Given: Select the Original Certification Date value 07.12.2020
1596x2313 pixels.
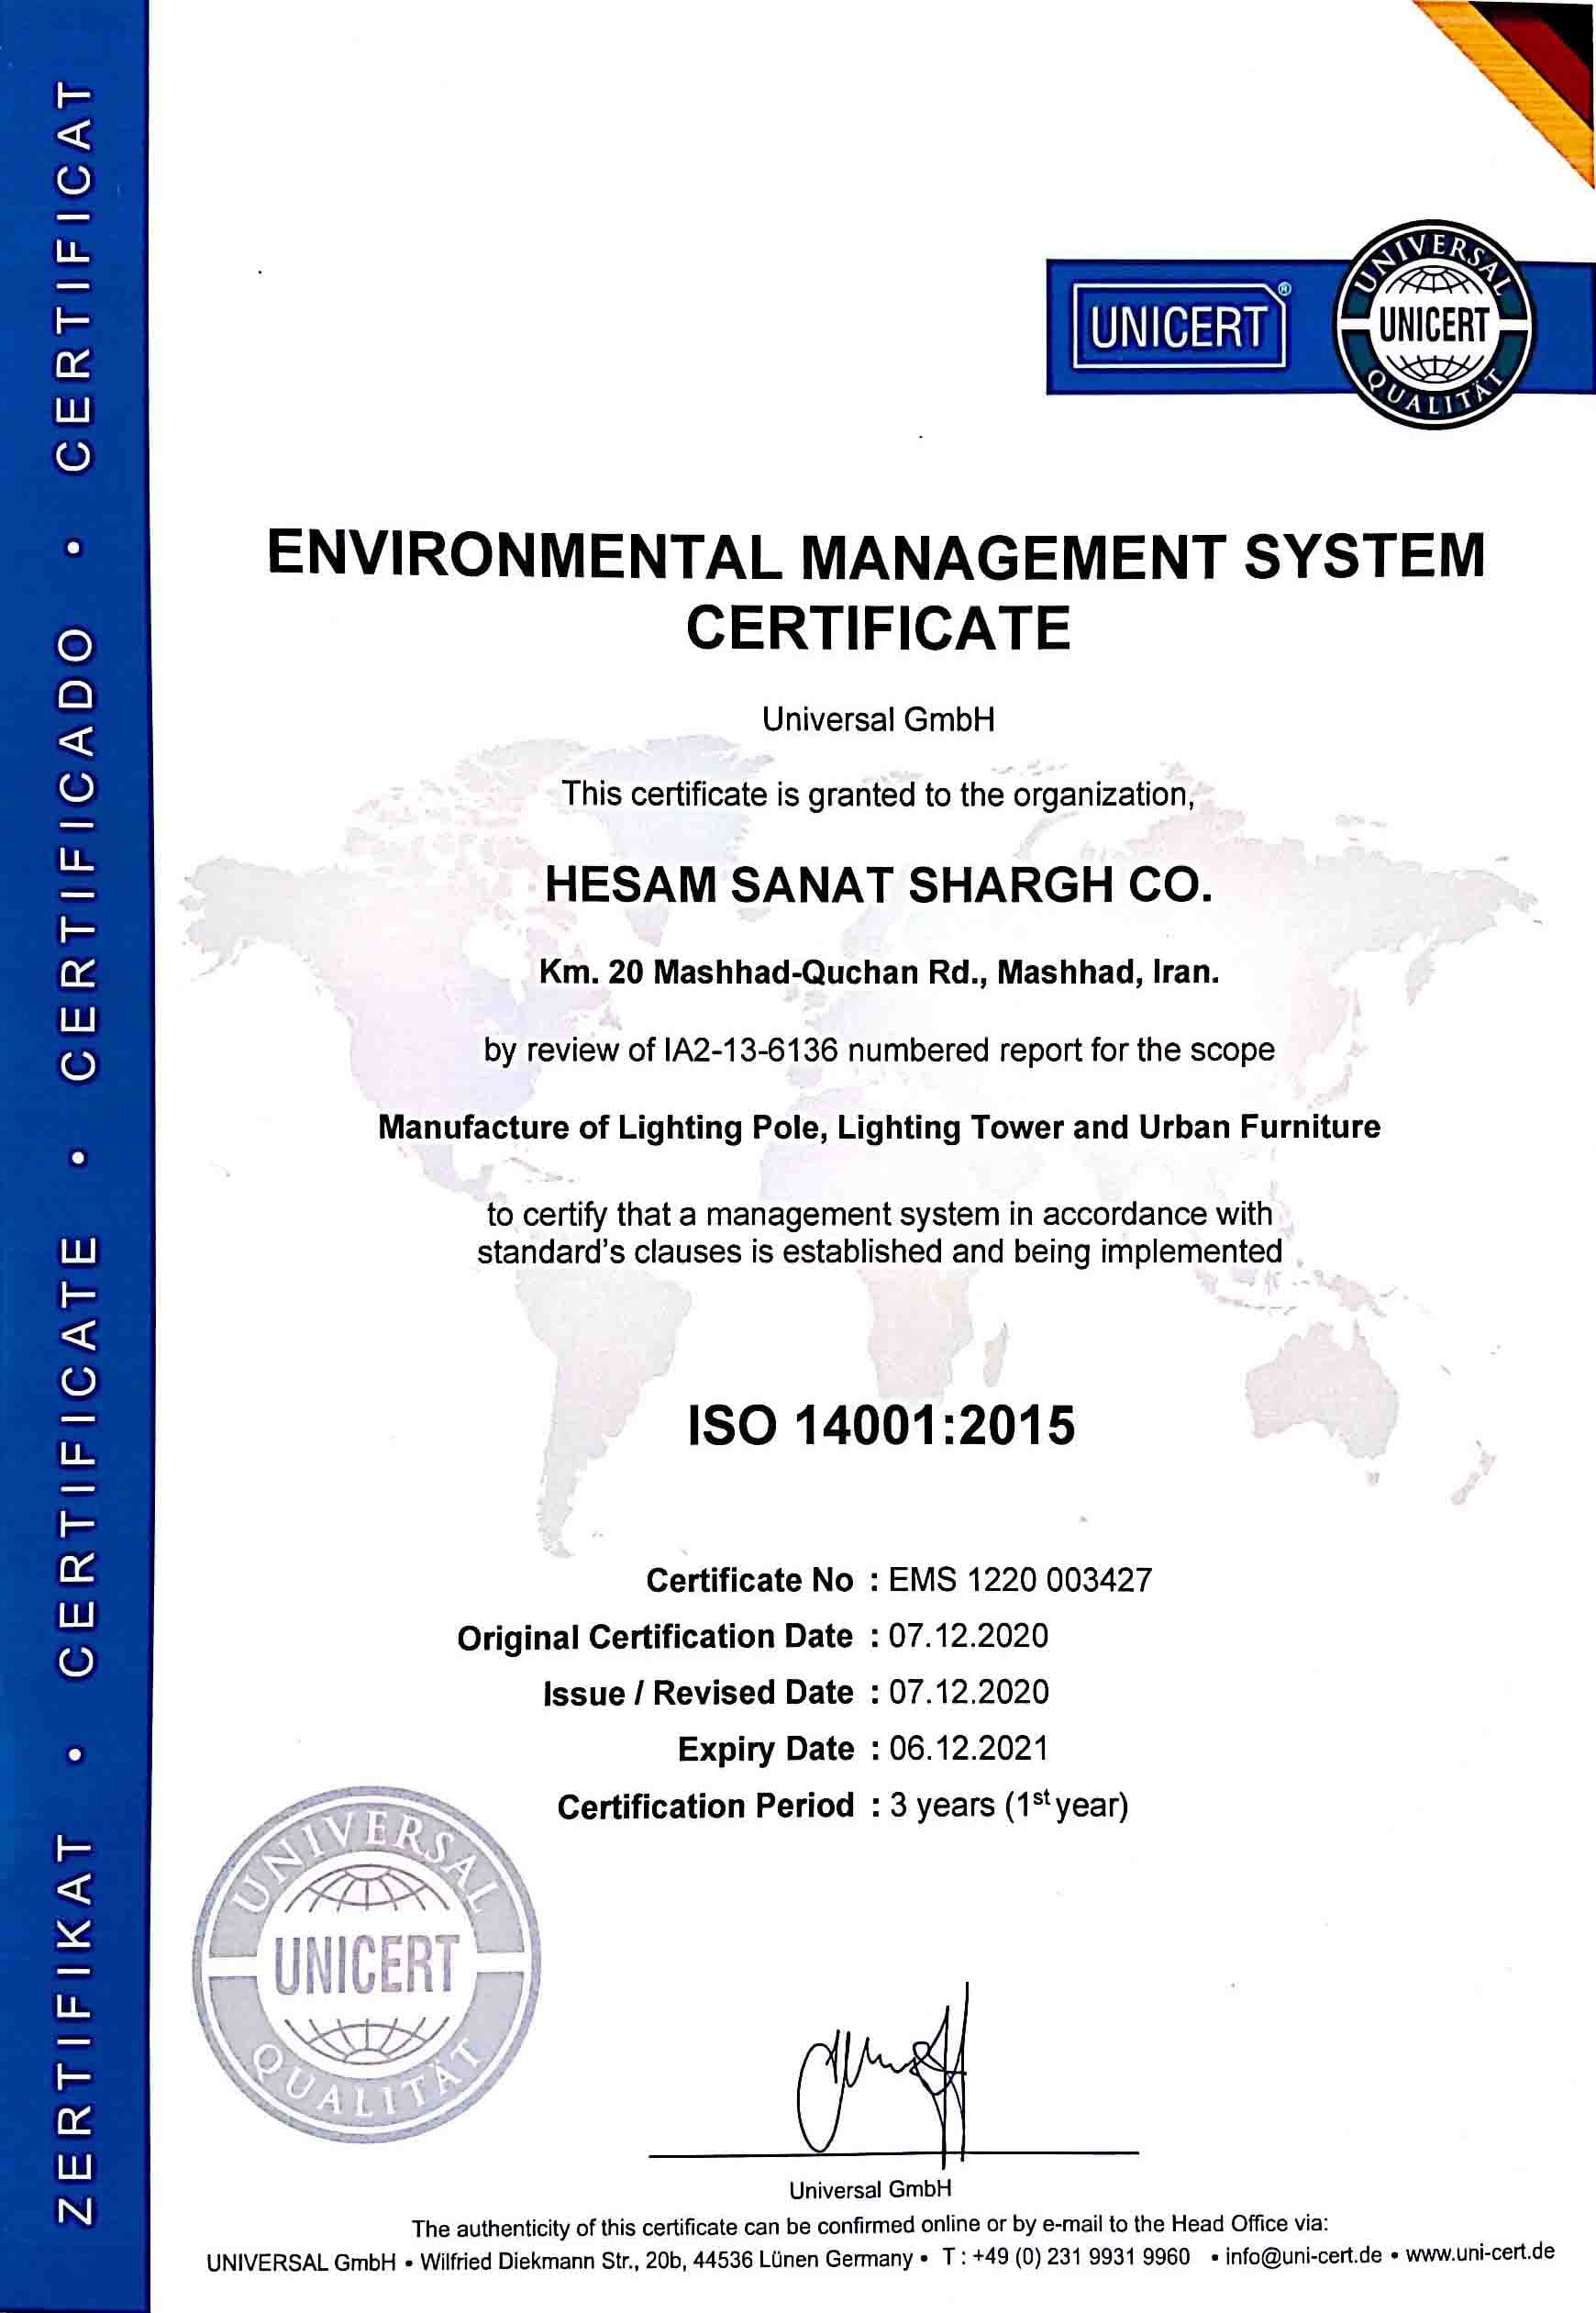Looking at the screenshot, I should (x=968, y=1636).
